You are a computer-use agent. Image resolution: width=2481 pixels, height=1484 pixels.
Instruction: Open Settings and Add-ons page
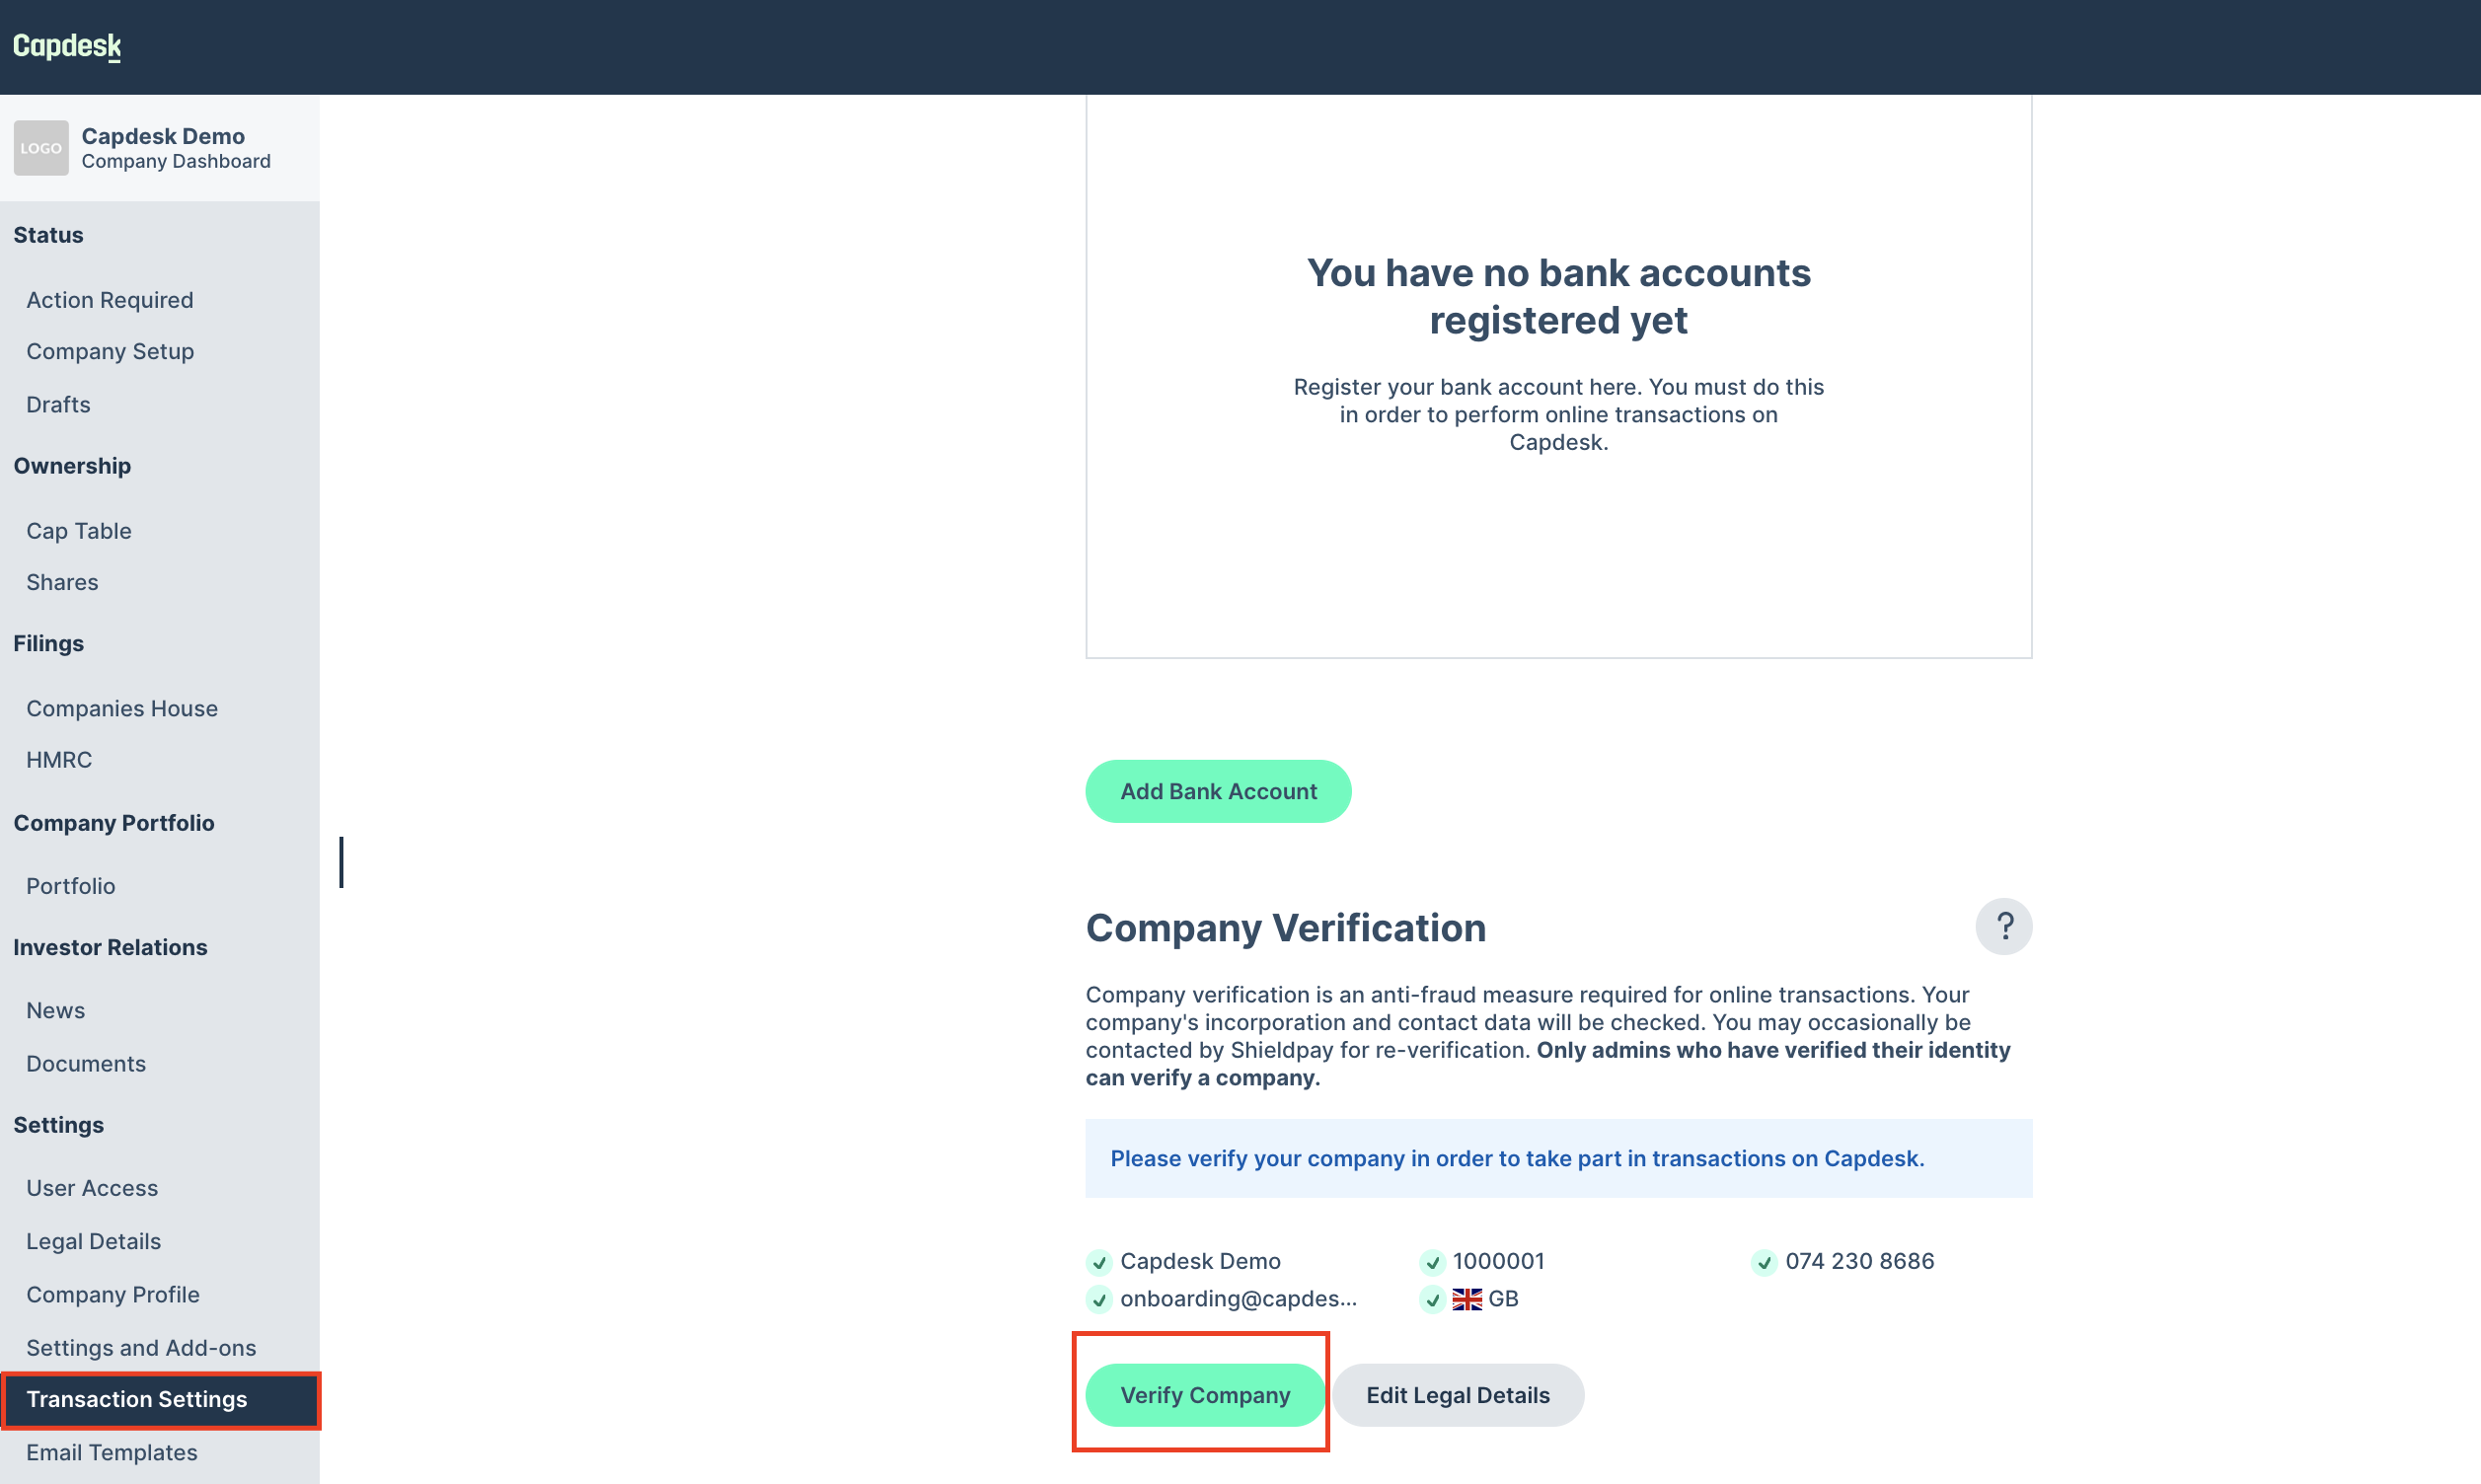point(141,1347)
